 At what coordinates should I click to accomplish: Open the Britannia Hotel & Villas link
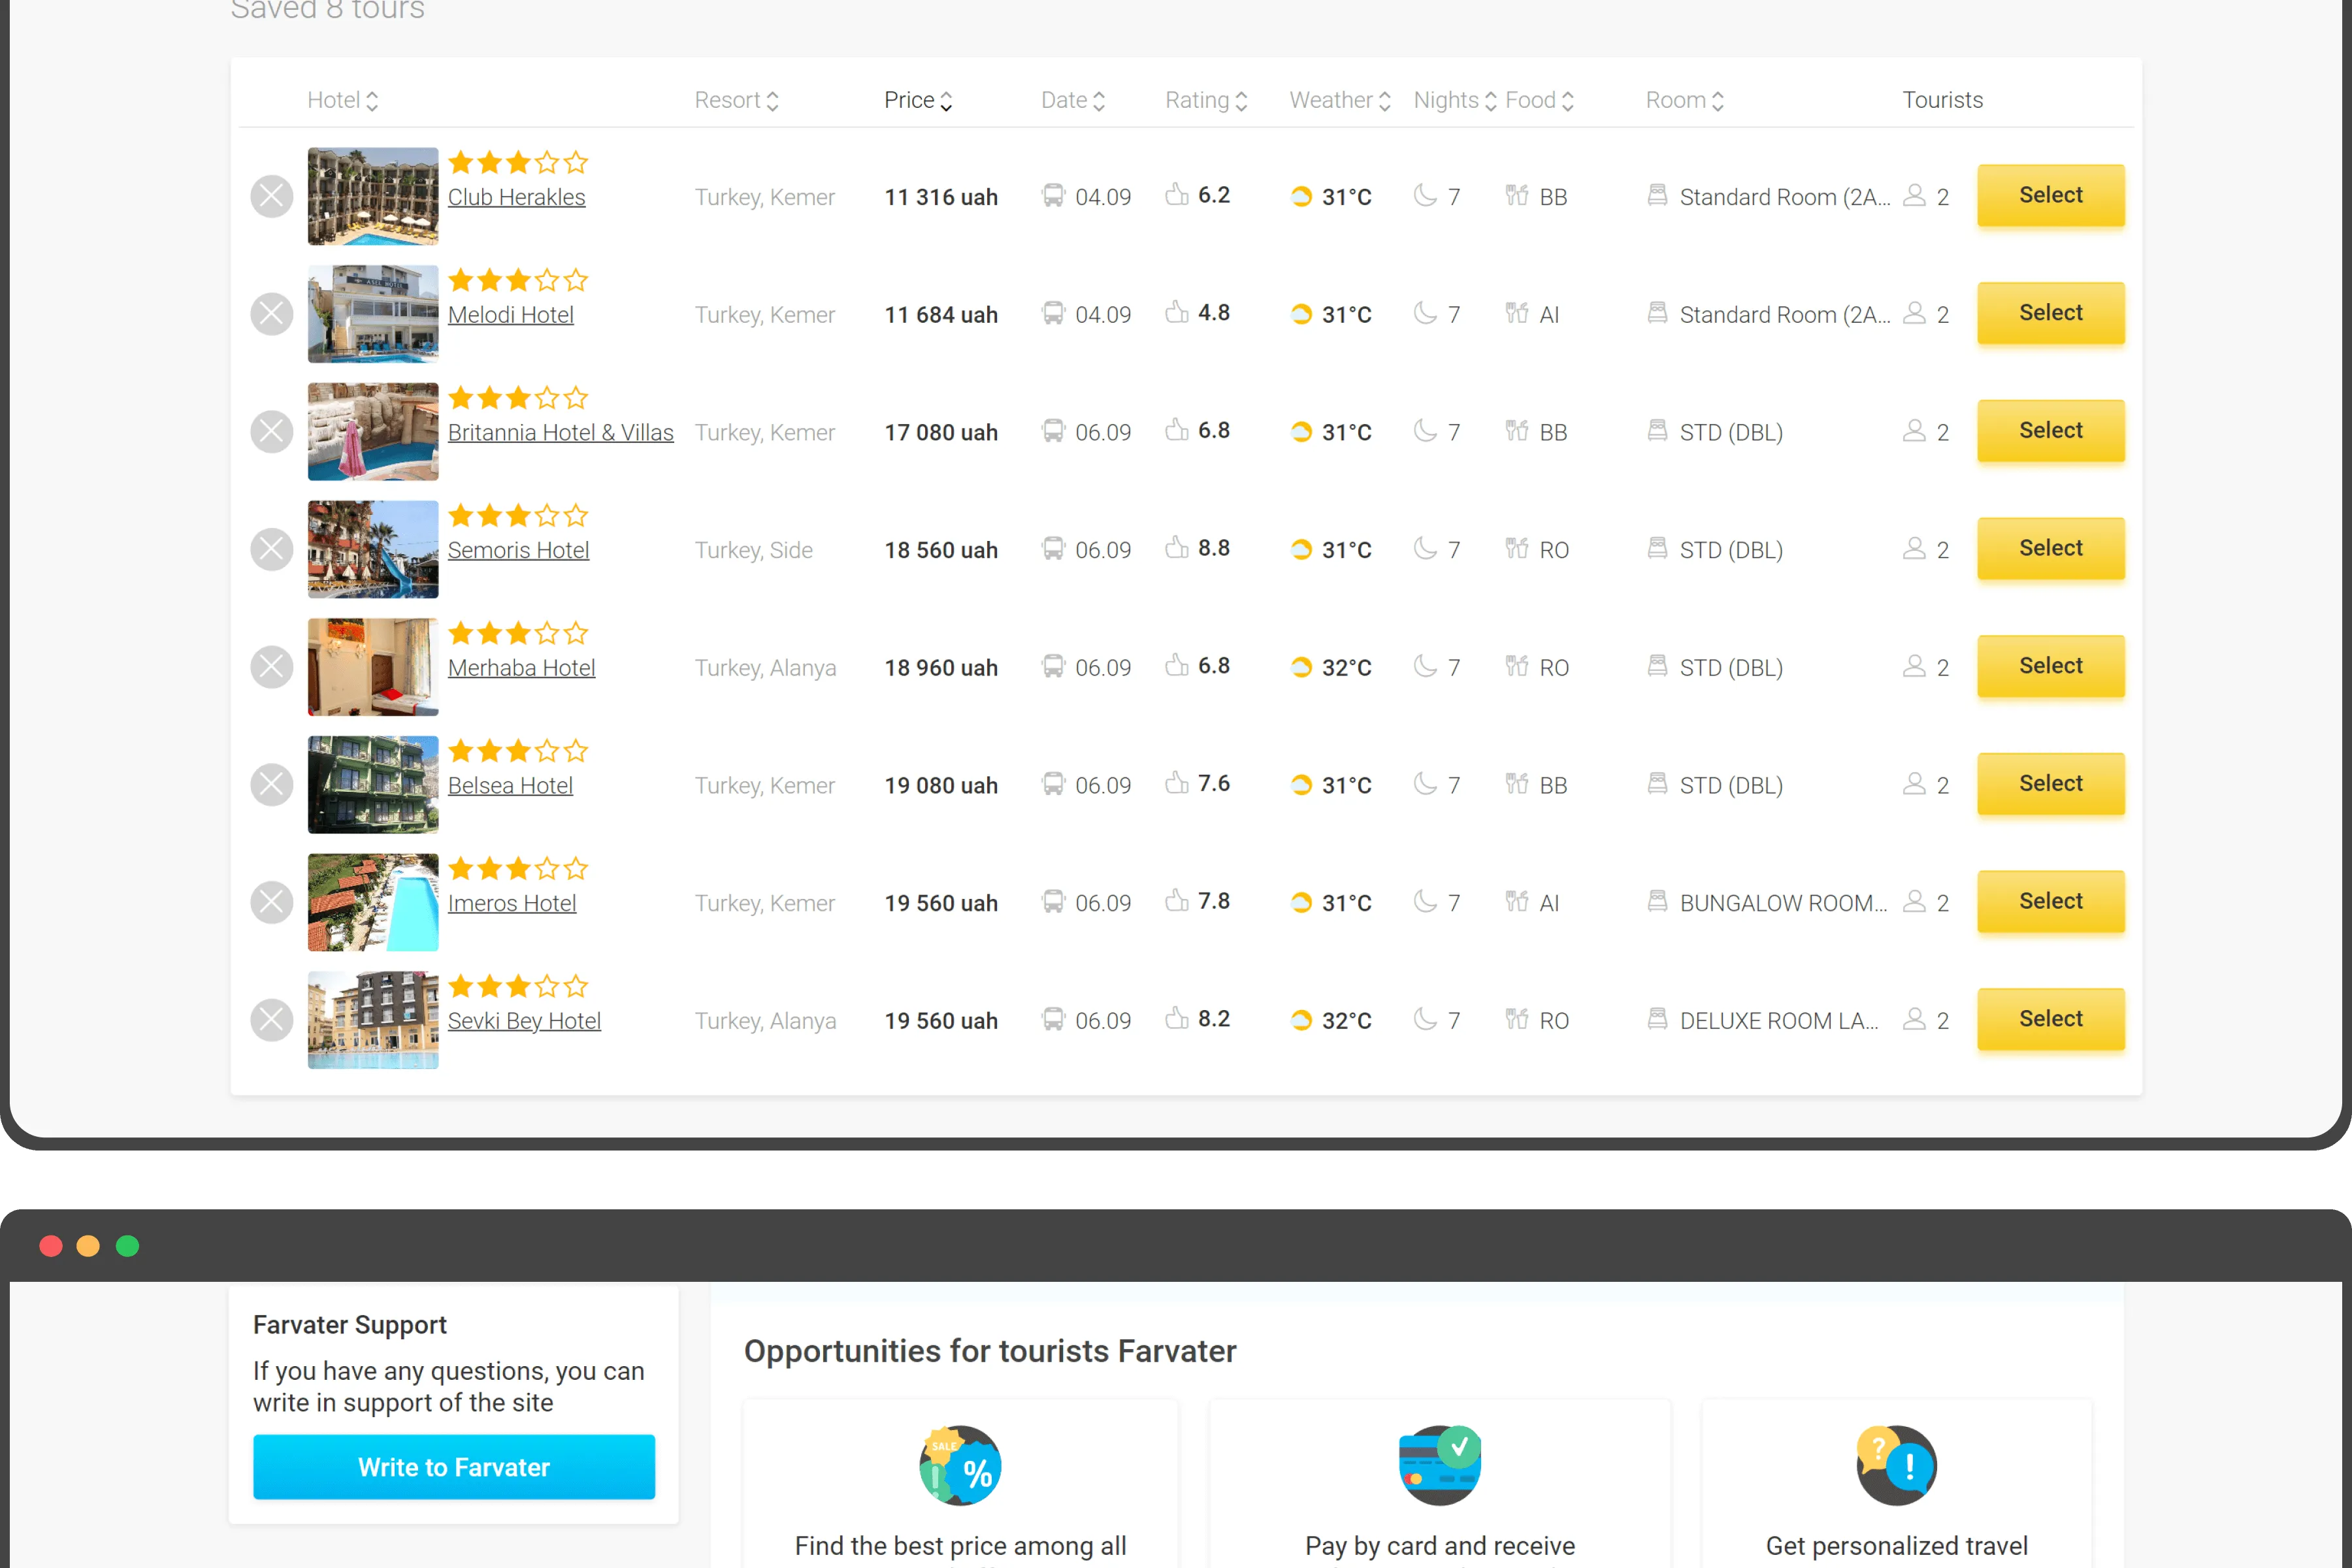click(x=560, y=432)
